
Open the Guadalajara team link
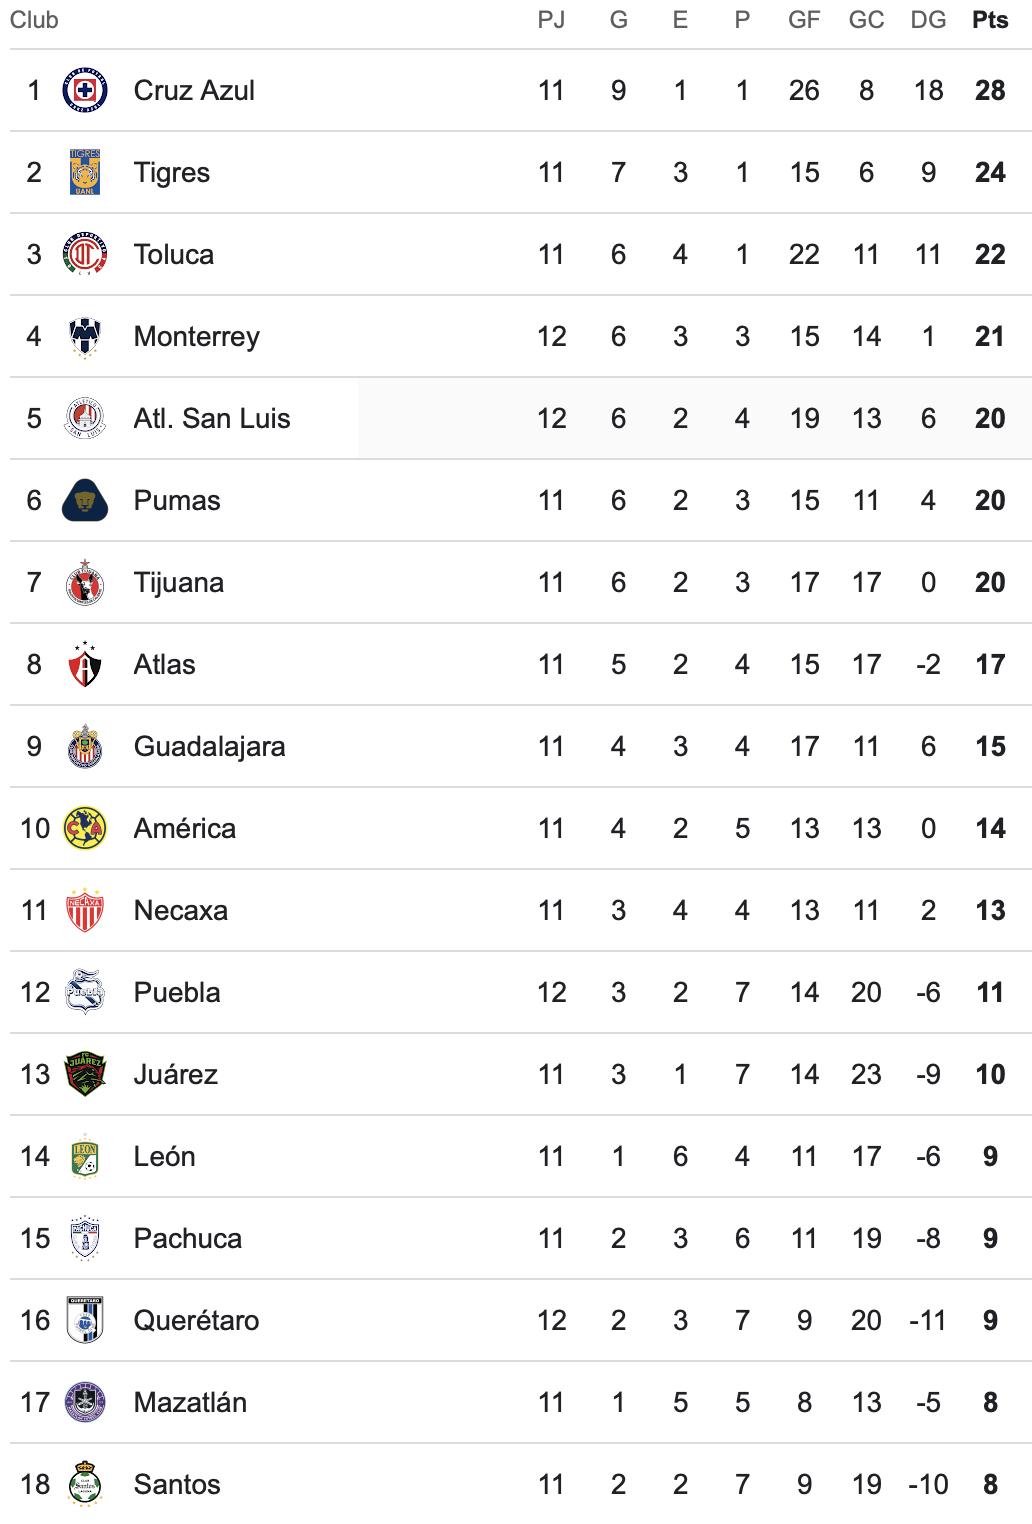[209, 746]
